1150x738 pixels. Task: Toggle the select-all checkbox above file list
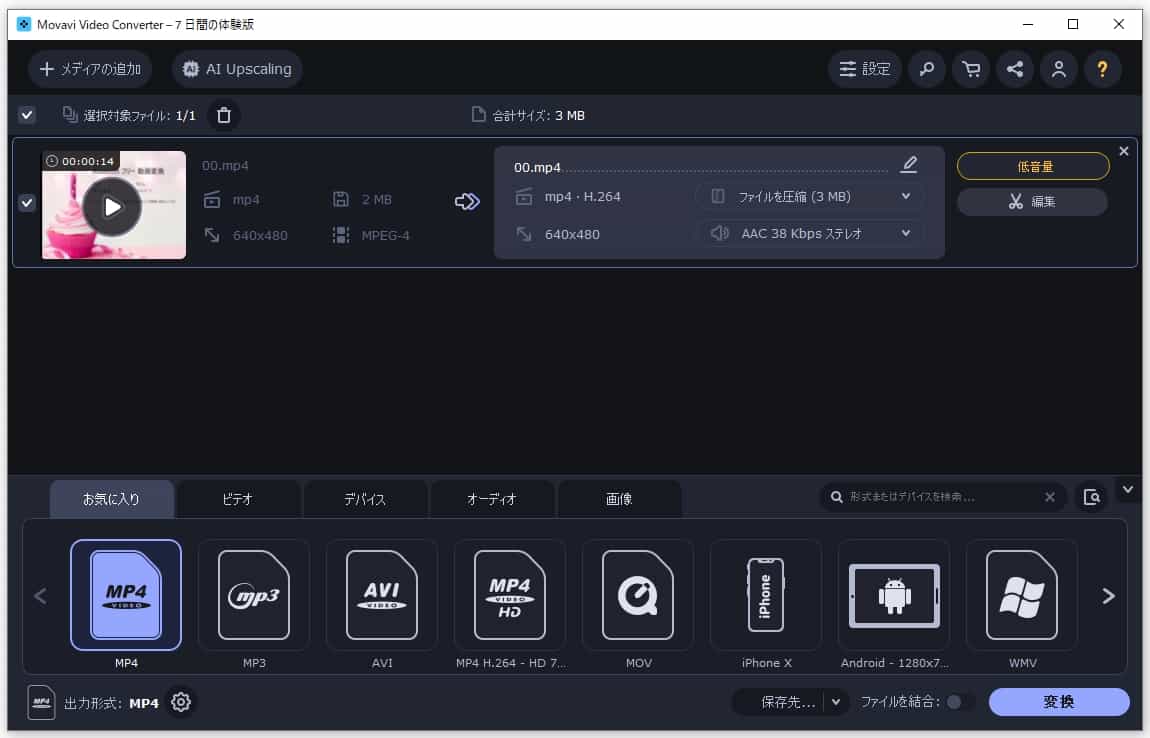pyautogui.click(x=25, y=115)
